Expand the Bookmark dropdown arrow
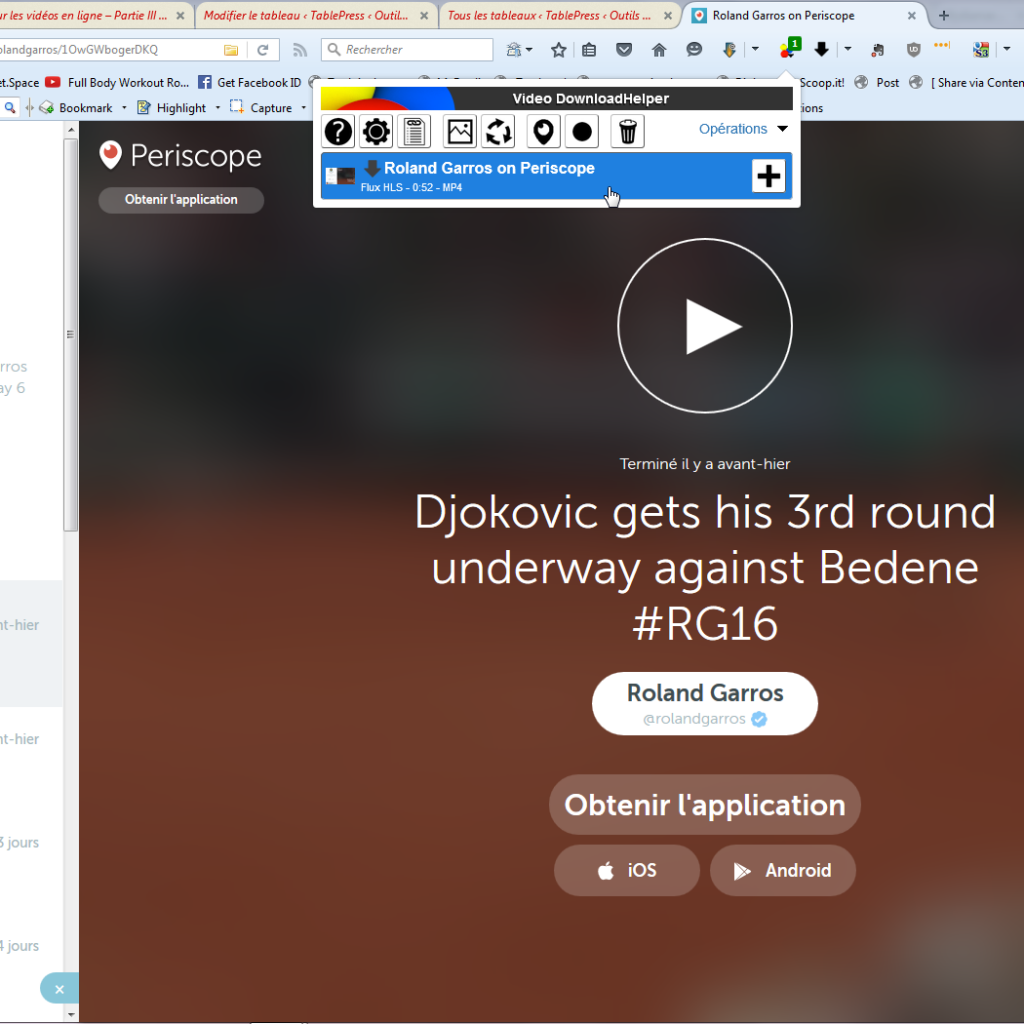This screenshot has width=1024, height=1024. point(124,108)
